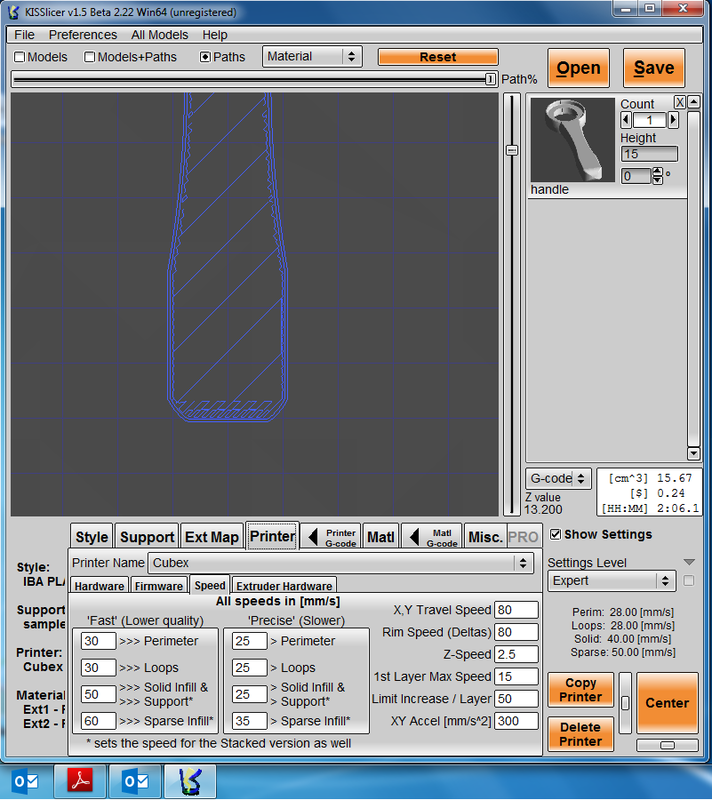
Task: Click model list scroll up arrow
Action: (x=693, y=102)
